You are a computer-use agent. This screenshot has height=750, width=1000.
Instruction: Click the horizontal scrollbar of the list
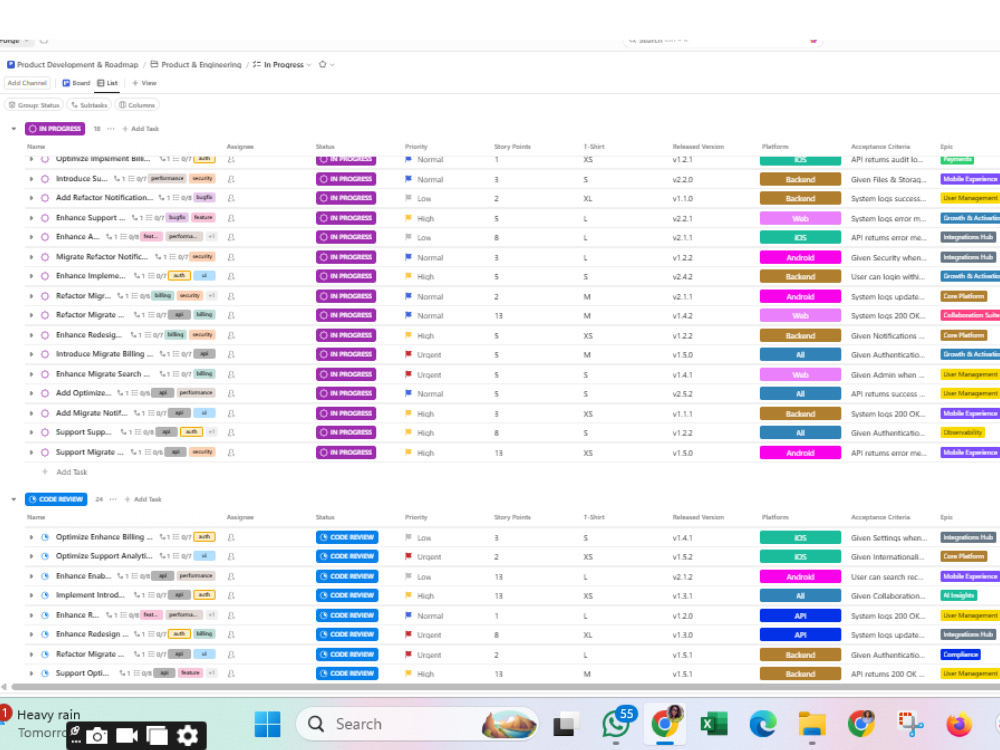coord(504,687)
